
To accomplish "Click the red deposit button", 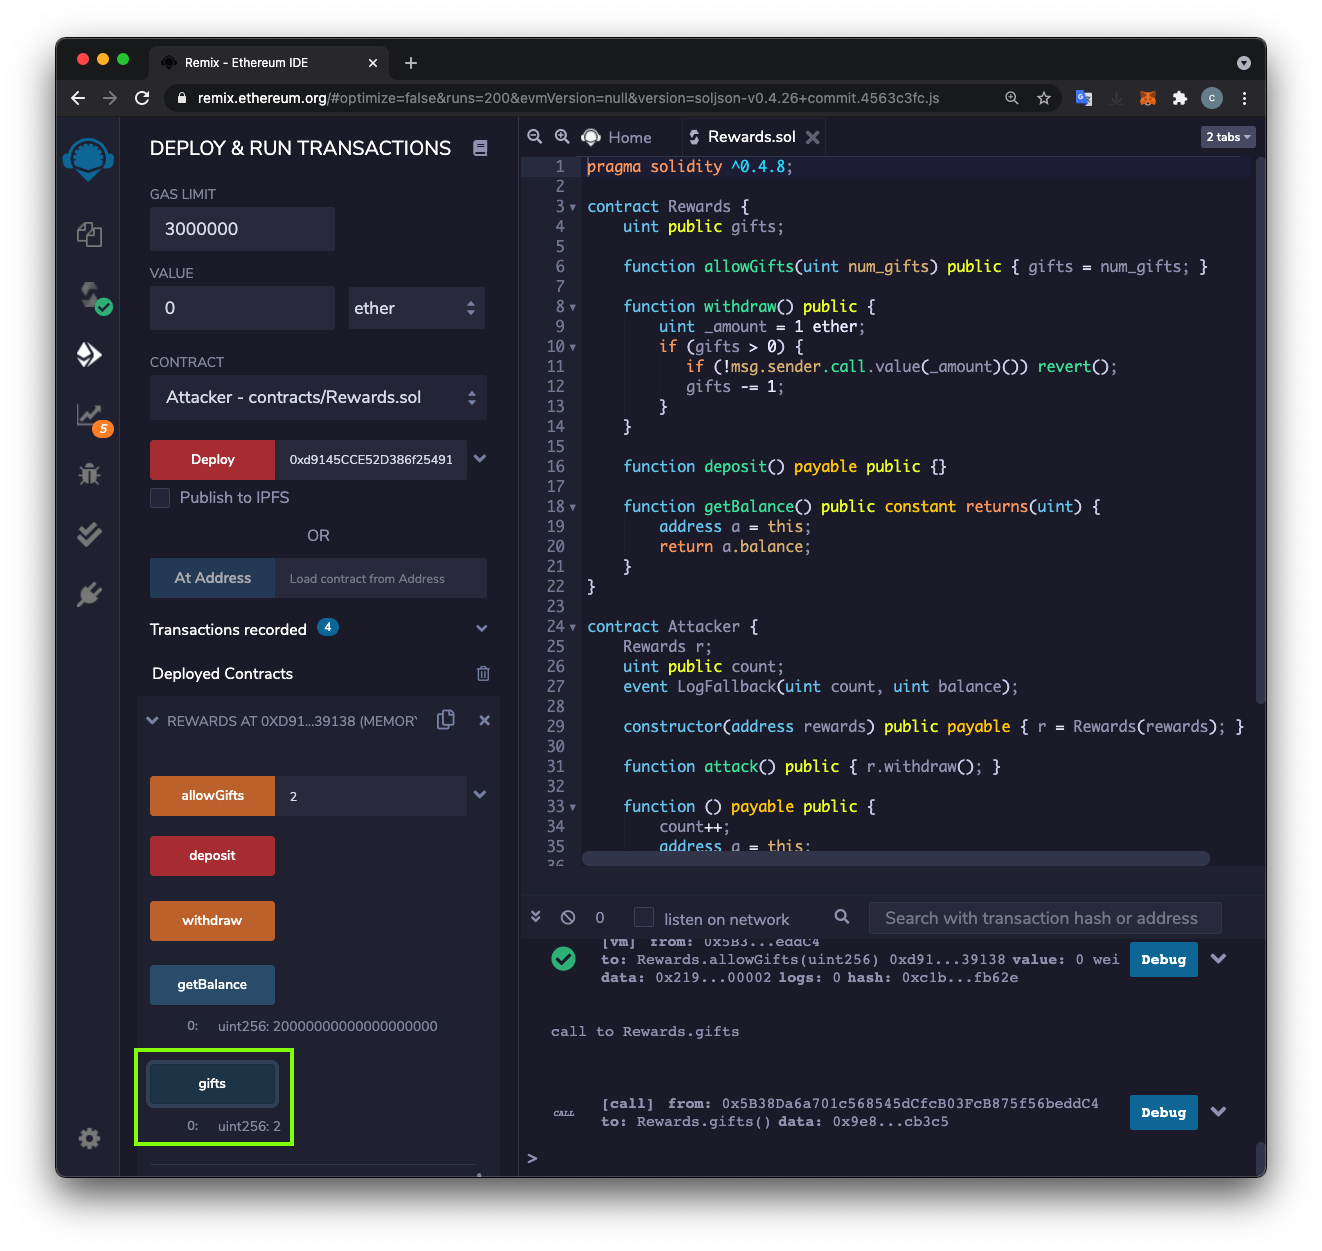I will point(212,856).
